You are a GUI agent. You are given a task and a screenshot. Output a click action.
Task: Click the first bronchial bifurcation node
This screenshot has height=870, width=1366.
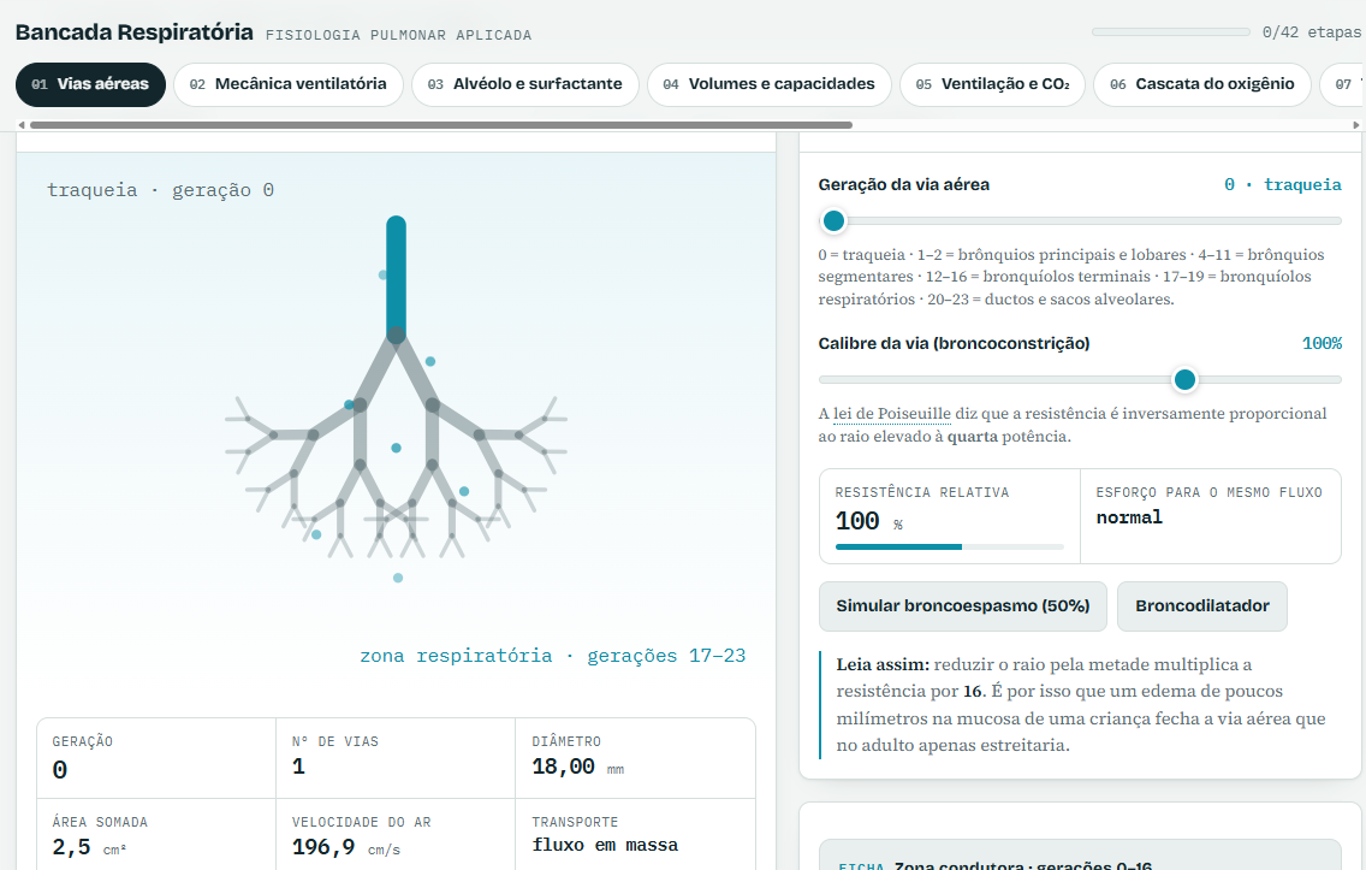[x=396, y=336]
